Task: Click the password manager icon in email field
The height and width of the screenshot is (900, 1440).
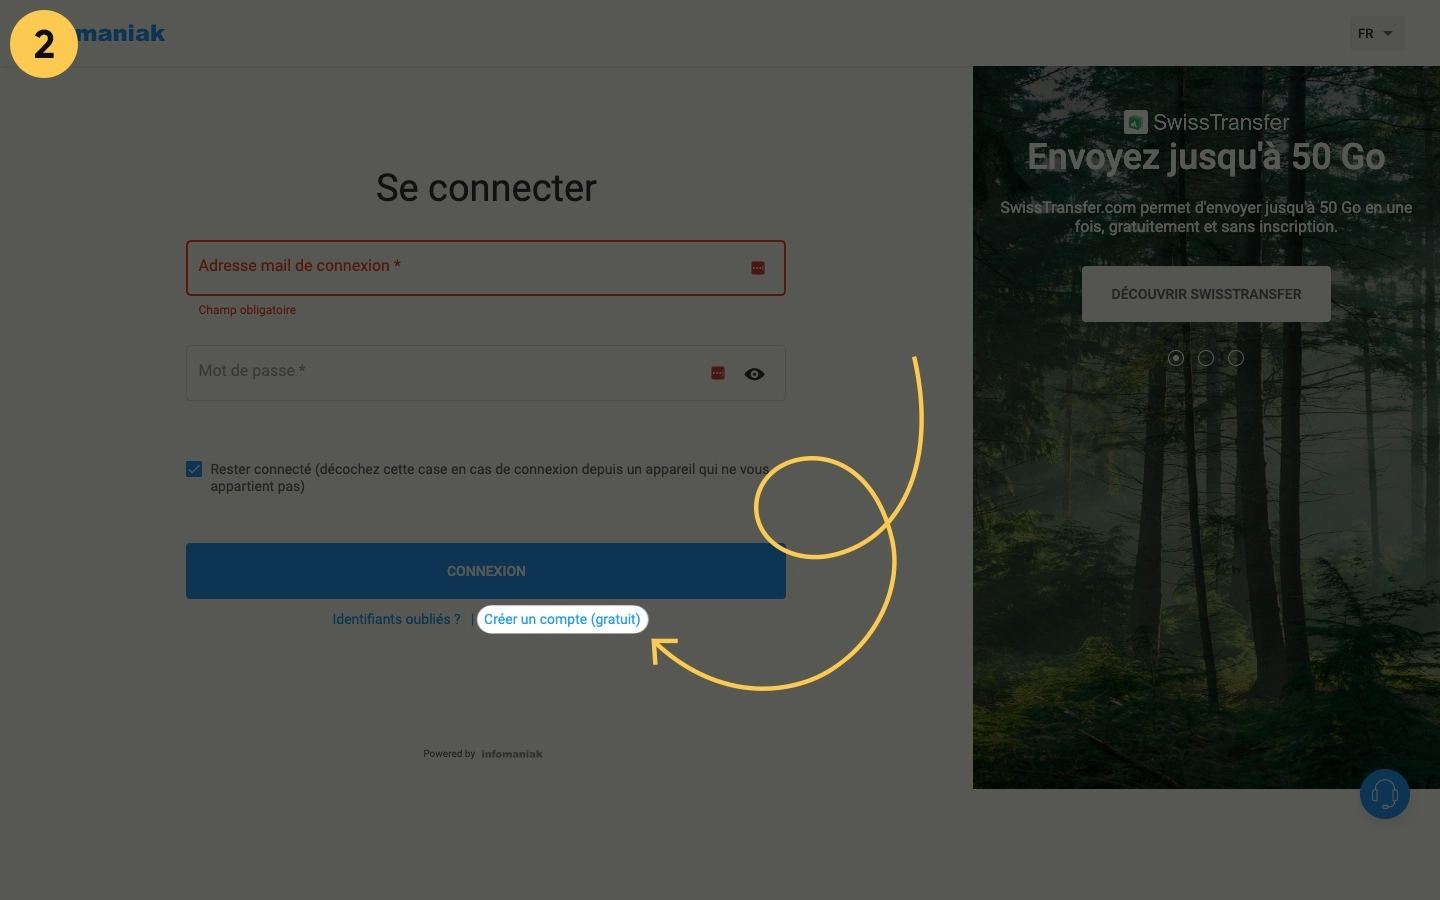Action: point(758,268)
